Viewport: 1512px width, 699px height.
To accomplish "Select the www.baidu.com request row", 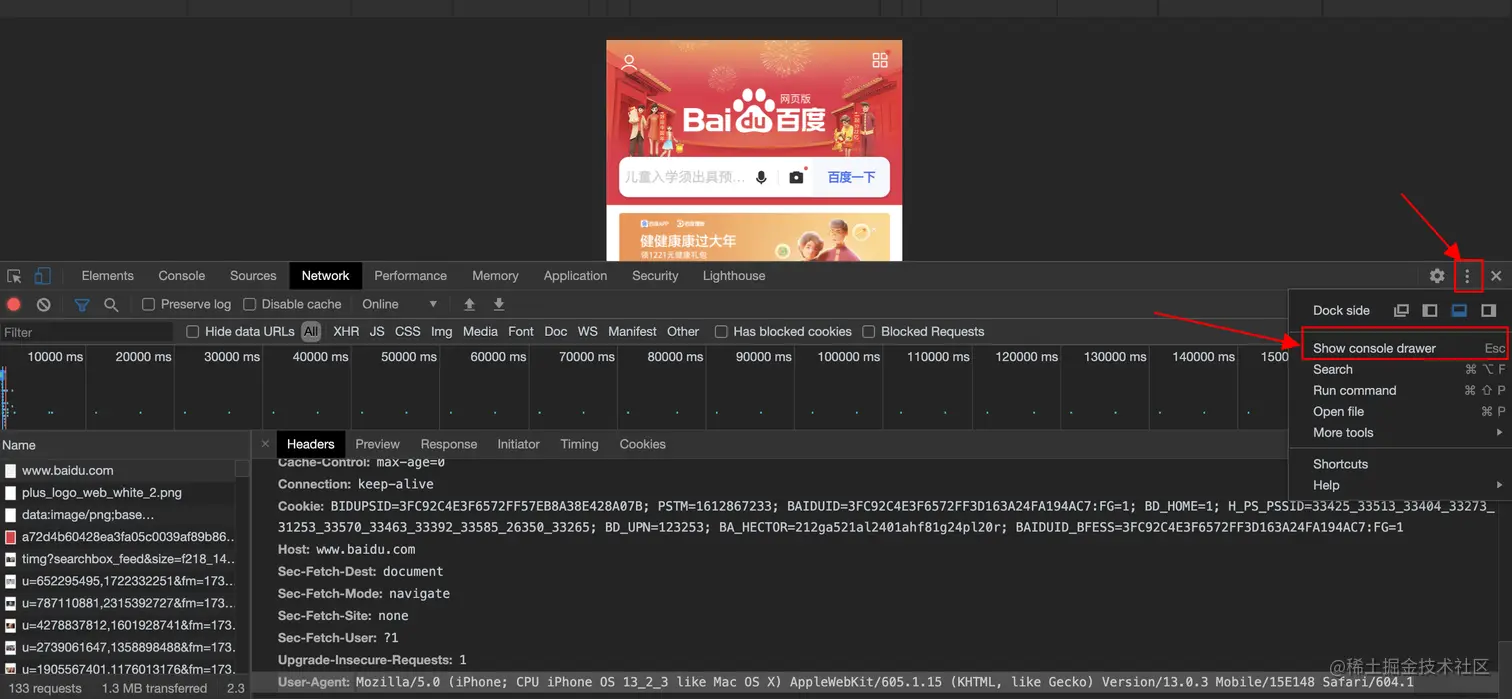I will point(118,470).
